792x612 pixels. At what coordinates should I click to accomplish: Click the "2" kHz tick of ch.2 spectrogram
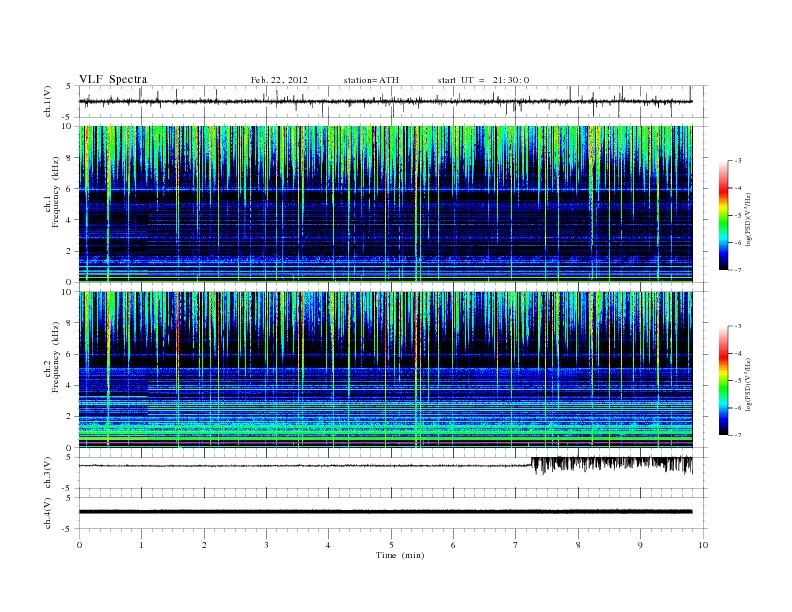click(69, 417)
